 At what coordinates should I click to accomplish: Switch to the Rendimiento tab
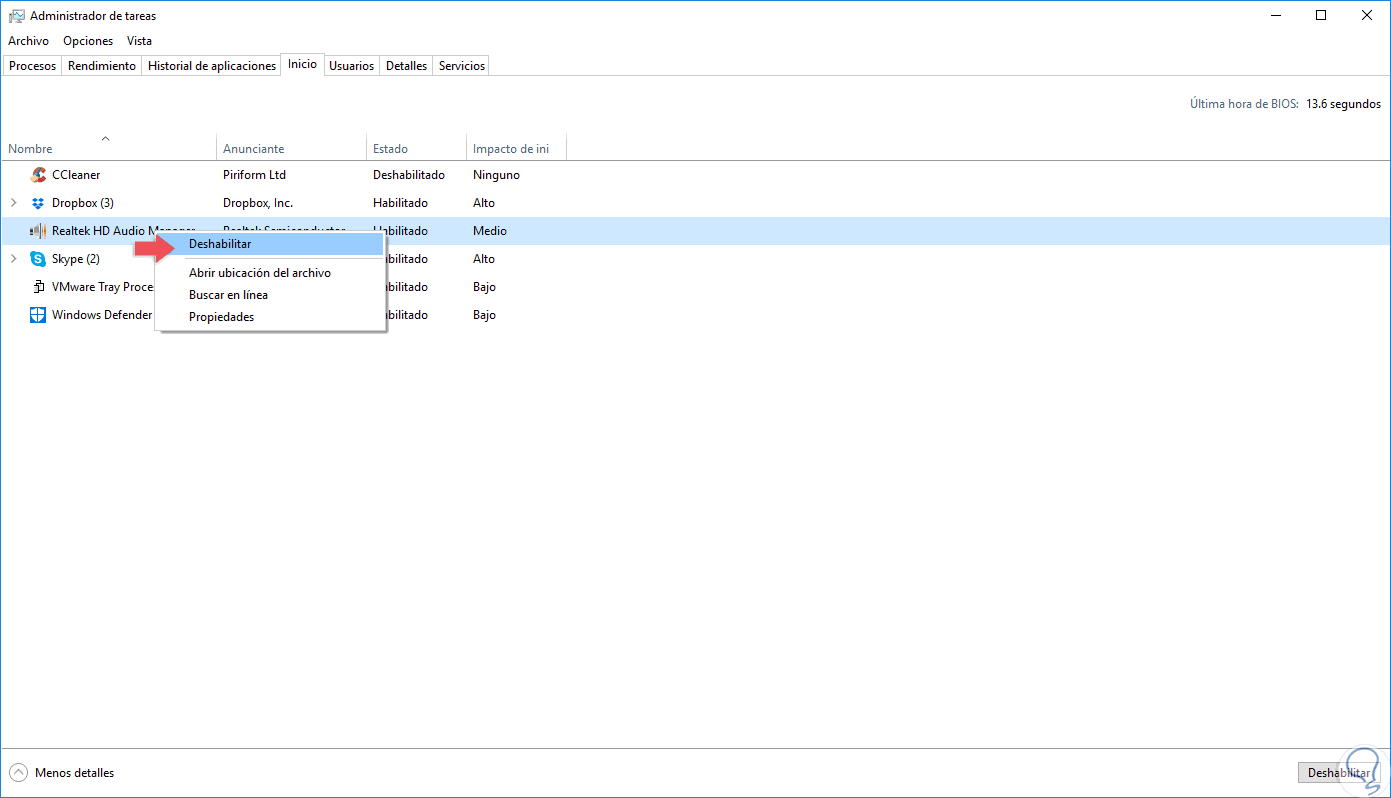coord(102,66)
